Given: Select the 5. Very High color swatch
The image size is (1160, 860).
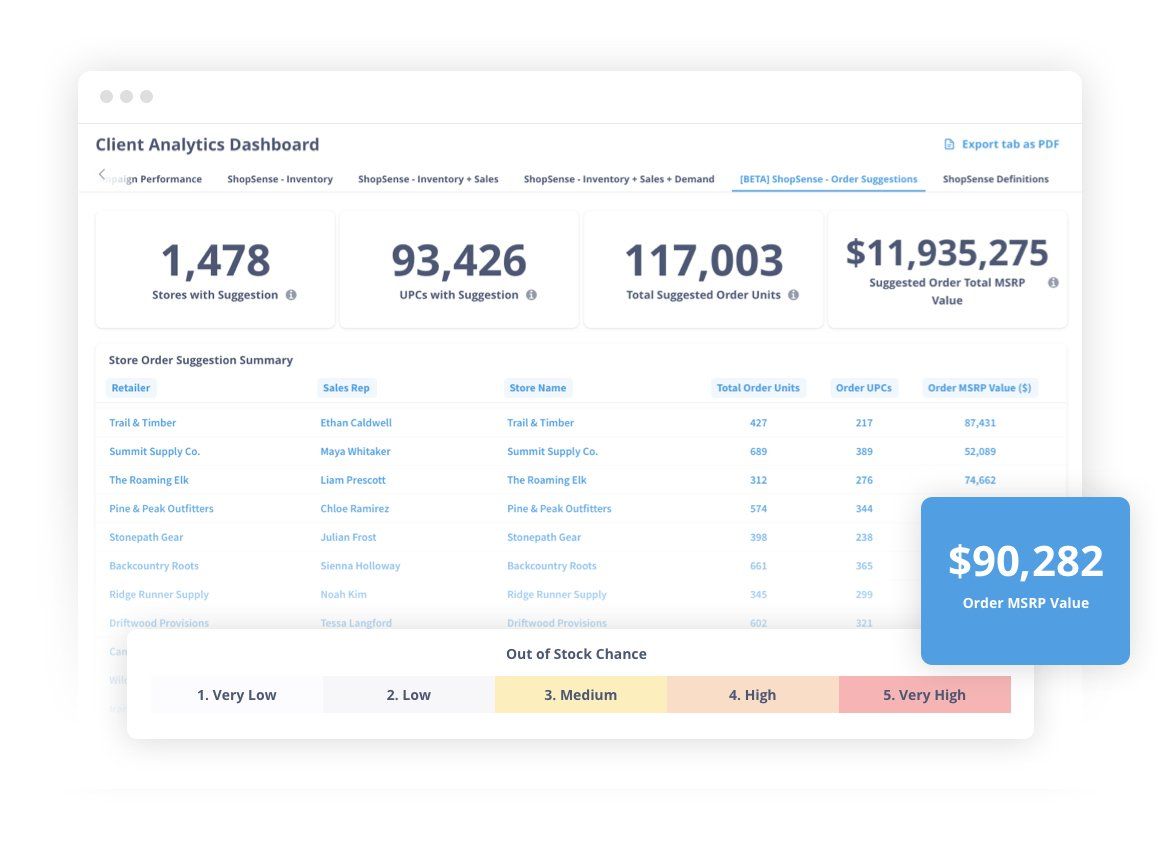Looking at the screenshot, I should click(x=925, y=695).
